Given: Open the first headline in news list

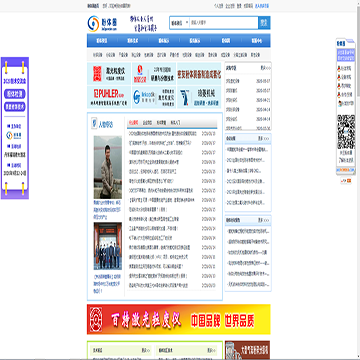Looking at the screenshot, I should pyautogui.click(x=163, y=133).
